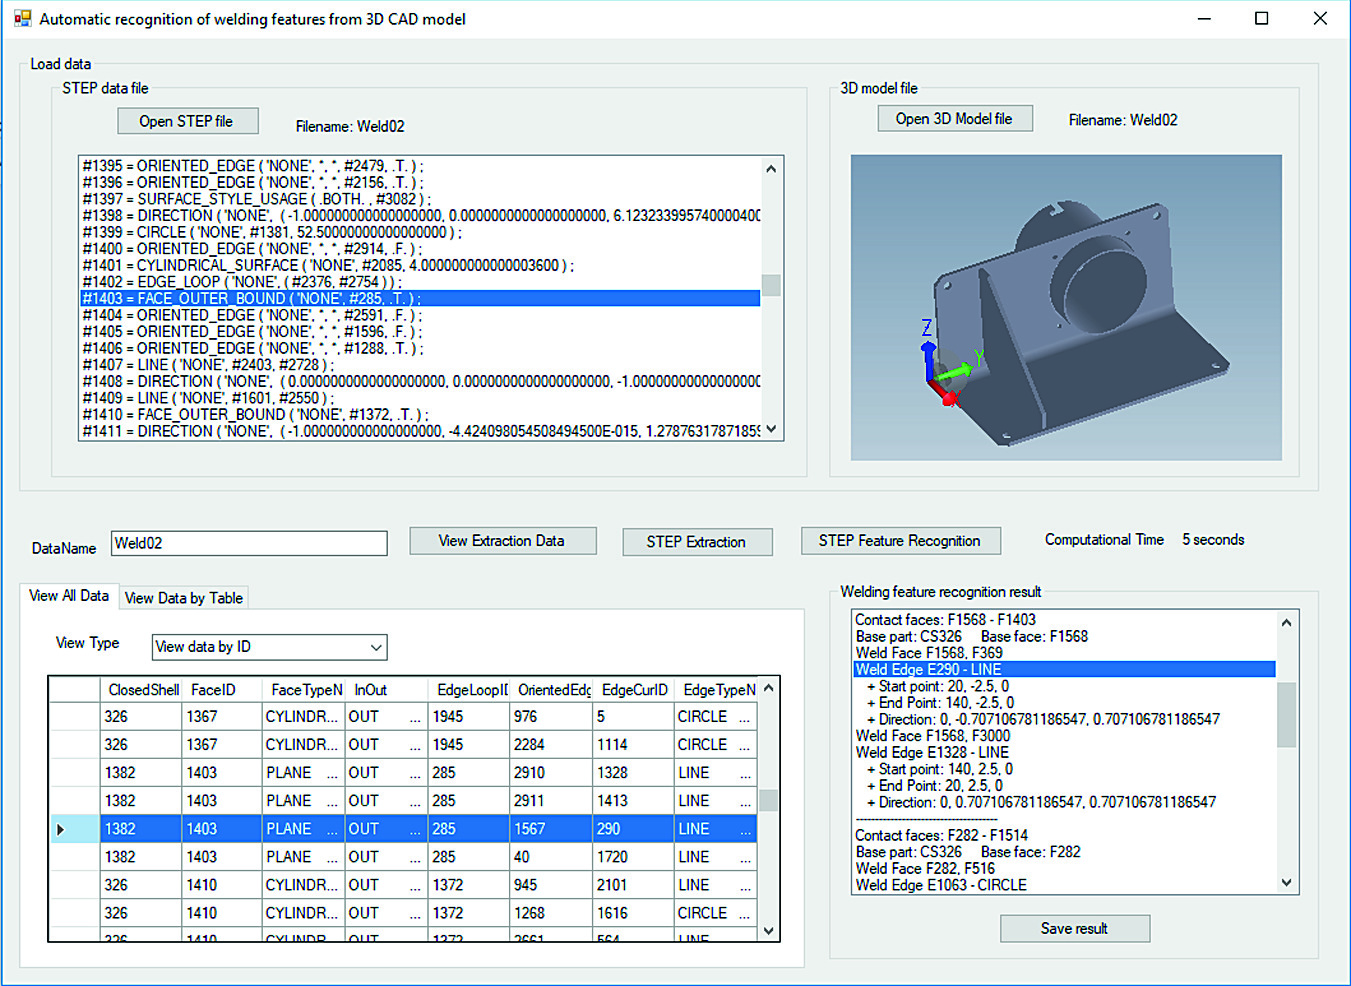Select Weld Face F1568, F3000 line

pyautogui.click(x=933, y=736)
